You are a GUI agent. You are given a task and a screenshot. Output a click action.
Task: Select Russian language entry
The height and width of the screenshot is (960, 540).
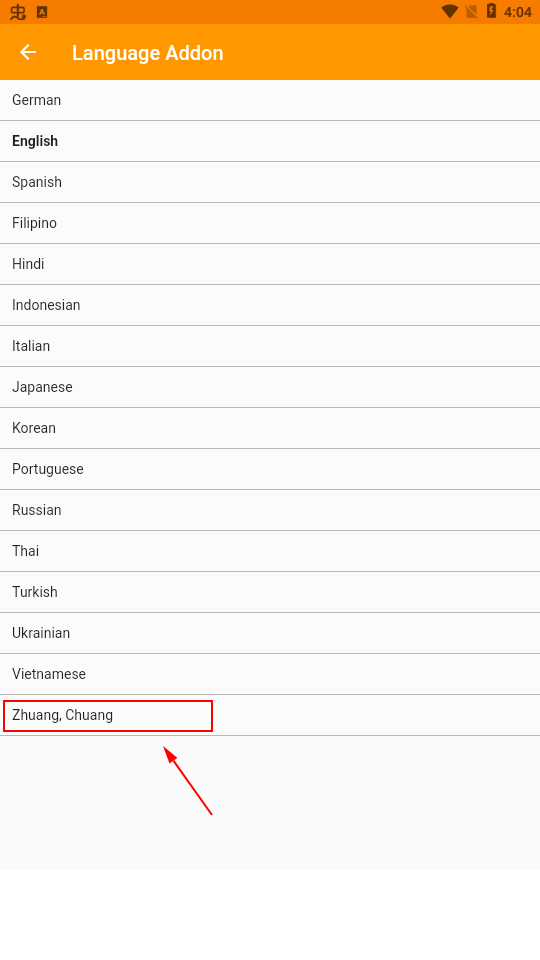[x=270, y=511]
